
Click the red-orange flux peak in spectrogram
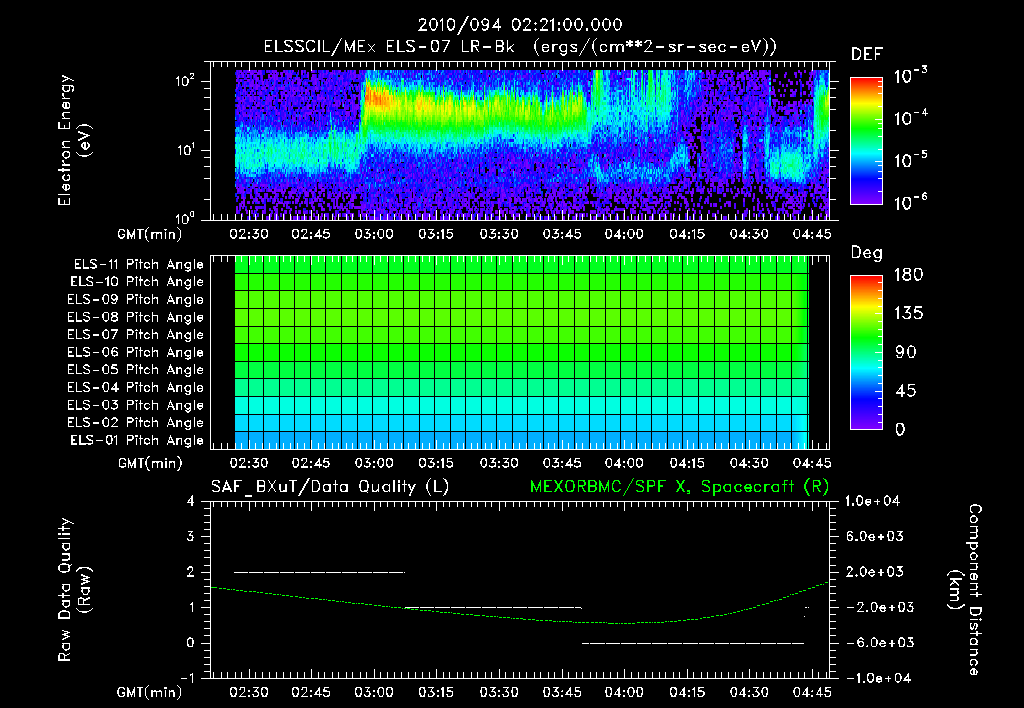pyautogui.click(x=377, y=98)
